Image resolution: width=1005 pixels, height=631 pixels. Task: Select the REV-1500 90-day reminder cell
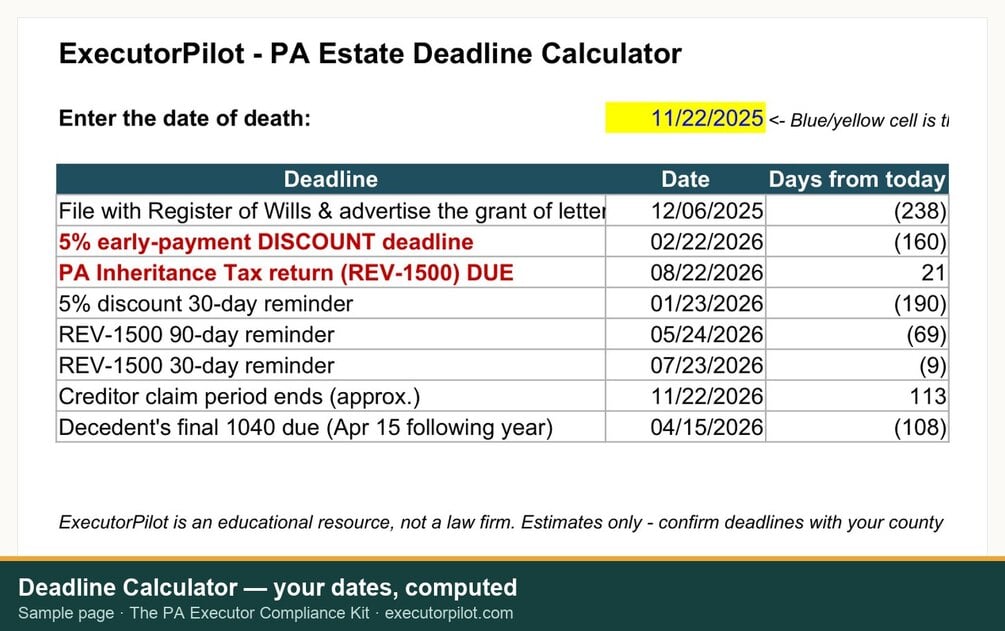click(331, 334)
